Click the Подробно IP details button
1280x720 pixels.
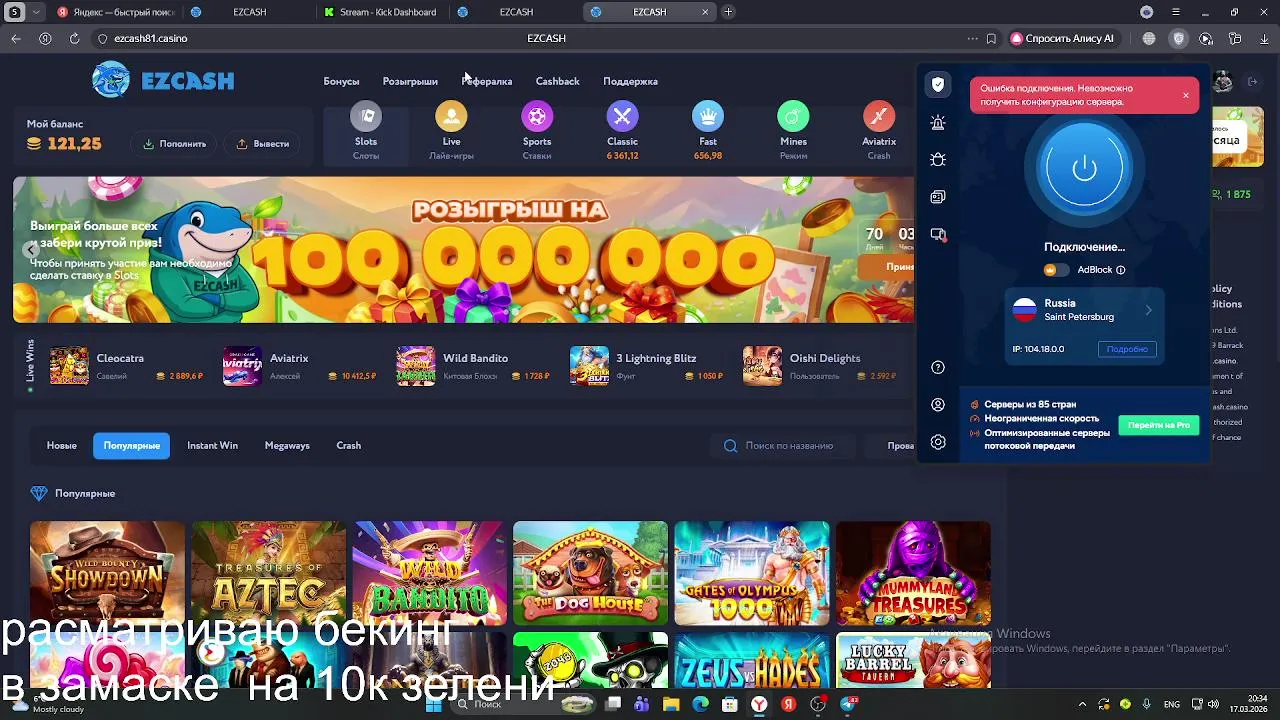click(x=1127, y=349)
